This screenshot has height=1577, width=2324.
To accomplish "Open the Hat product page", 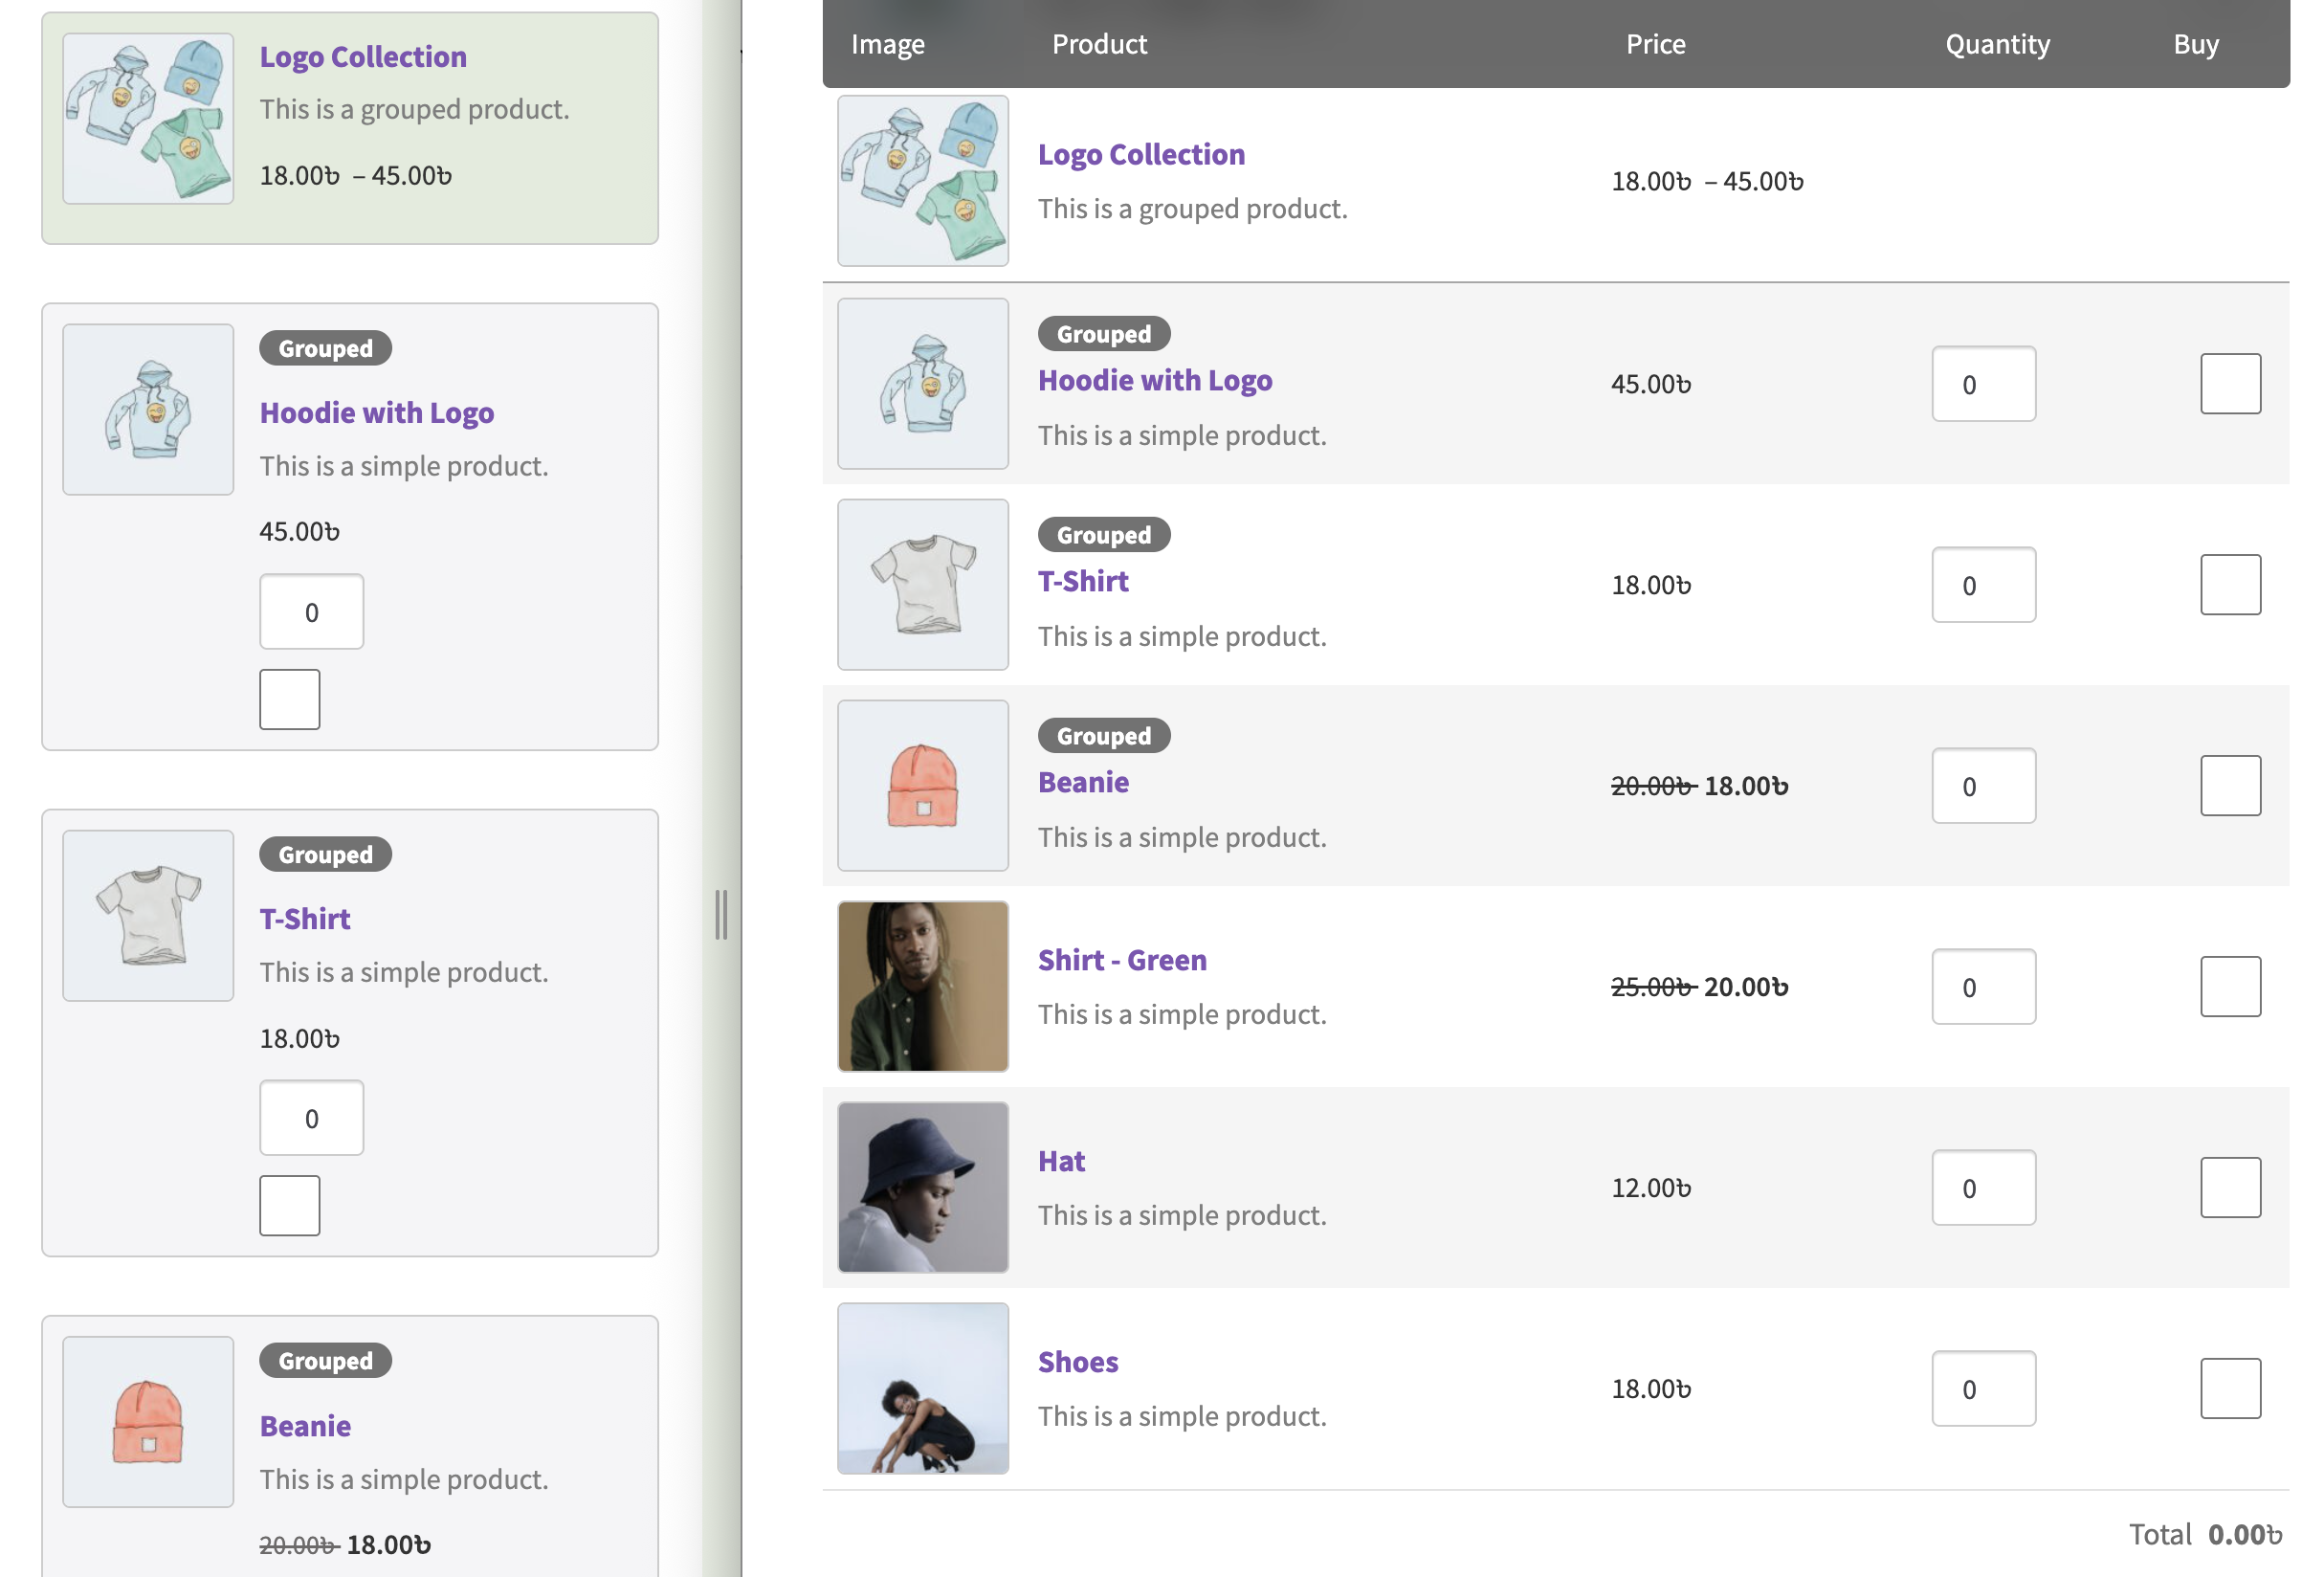I will [1061, 1160].
